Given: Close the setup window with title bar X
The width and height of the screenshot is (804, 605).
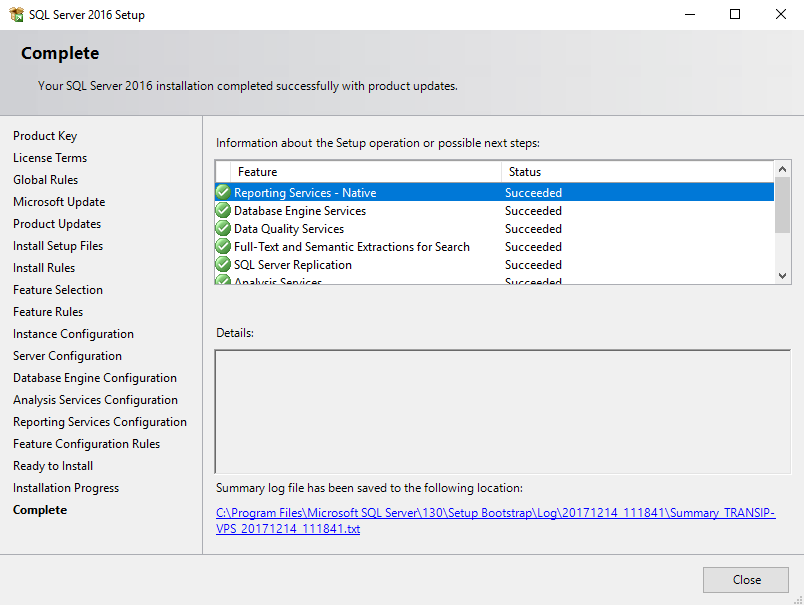Looking at the screenshot, I should (x=780, y=14).
